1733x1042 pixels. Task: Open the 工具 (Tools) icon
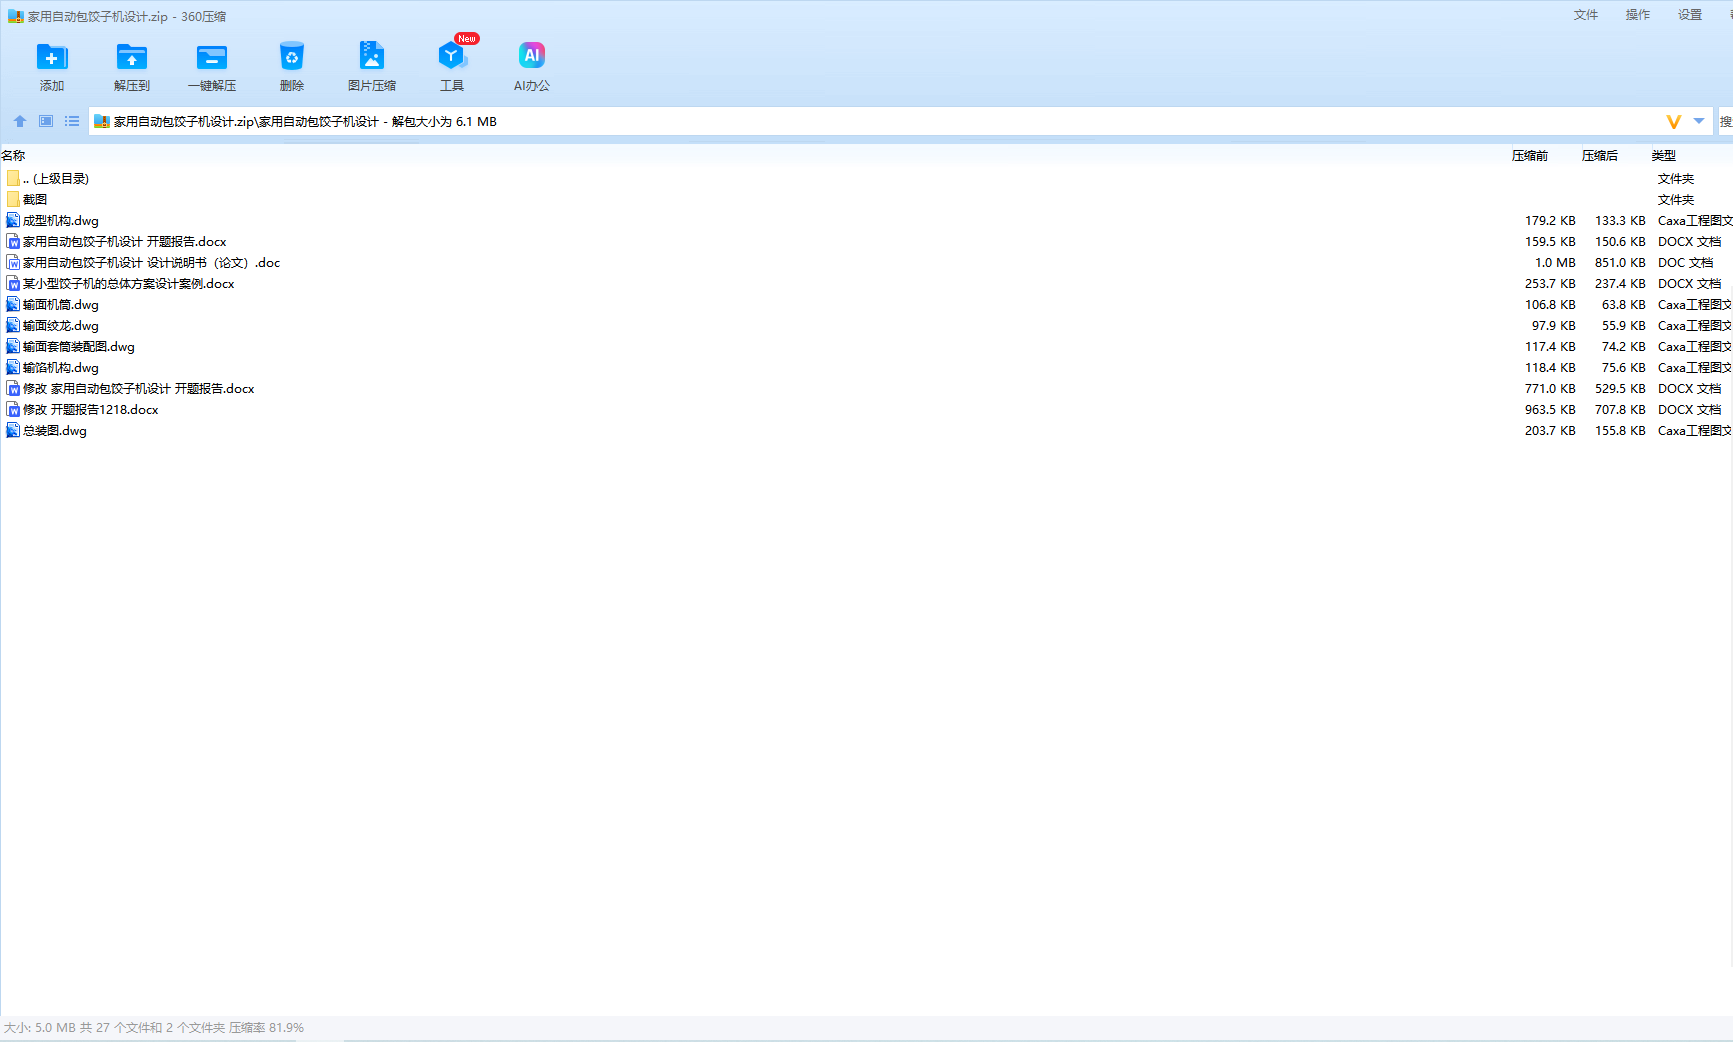click(x=452, y=57)
